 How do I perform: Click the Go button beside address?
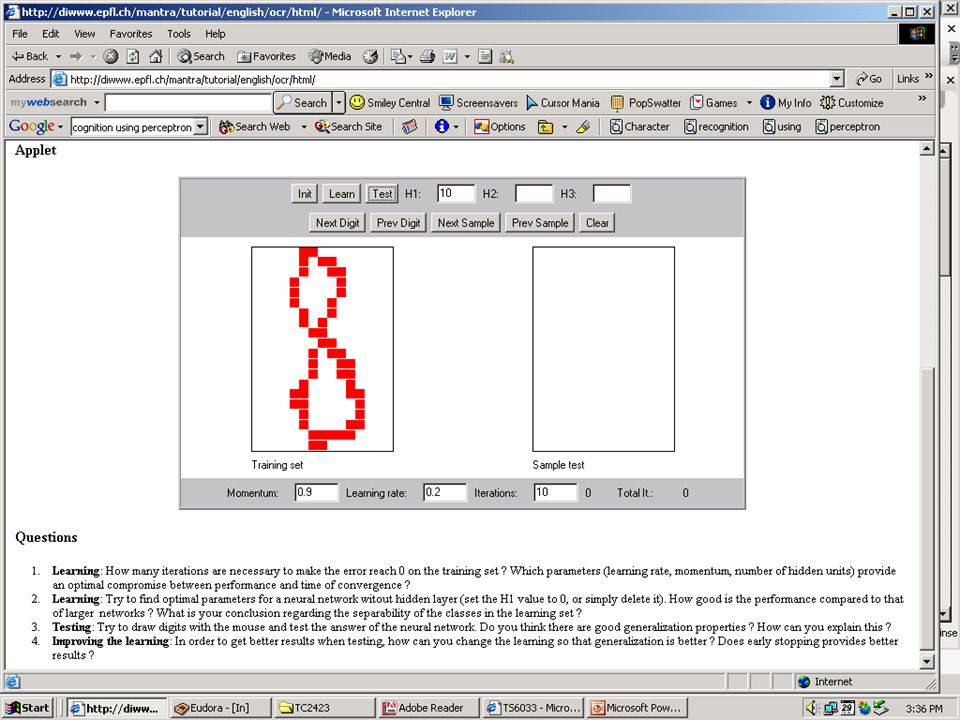[x=869, y=79]
